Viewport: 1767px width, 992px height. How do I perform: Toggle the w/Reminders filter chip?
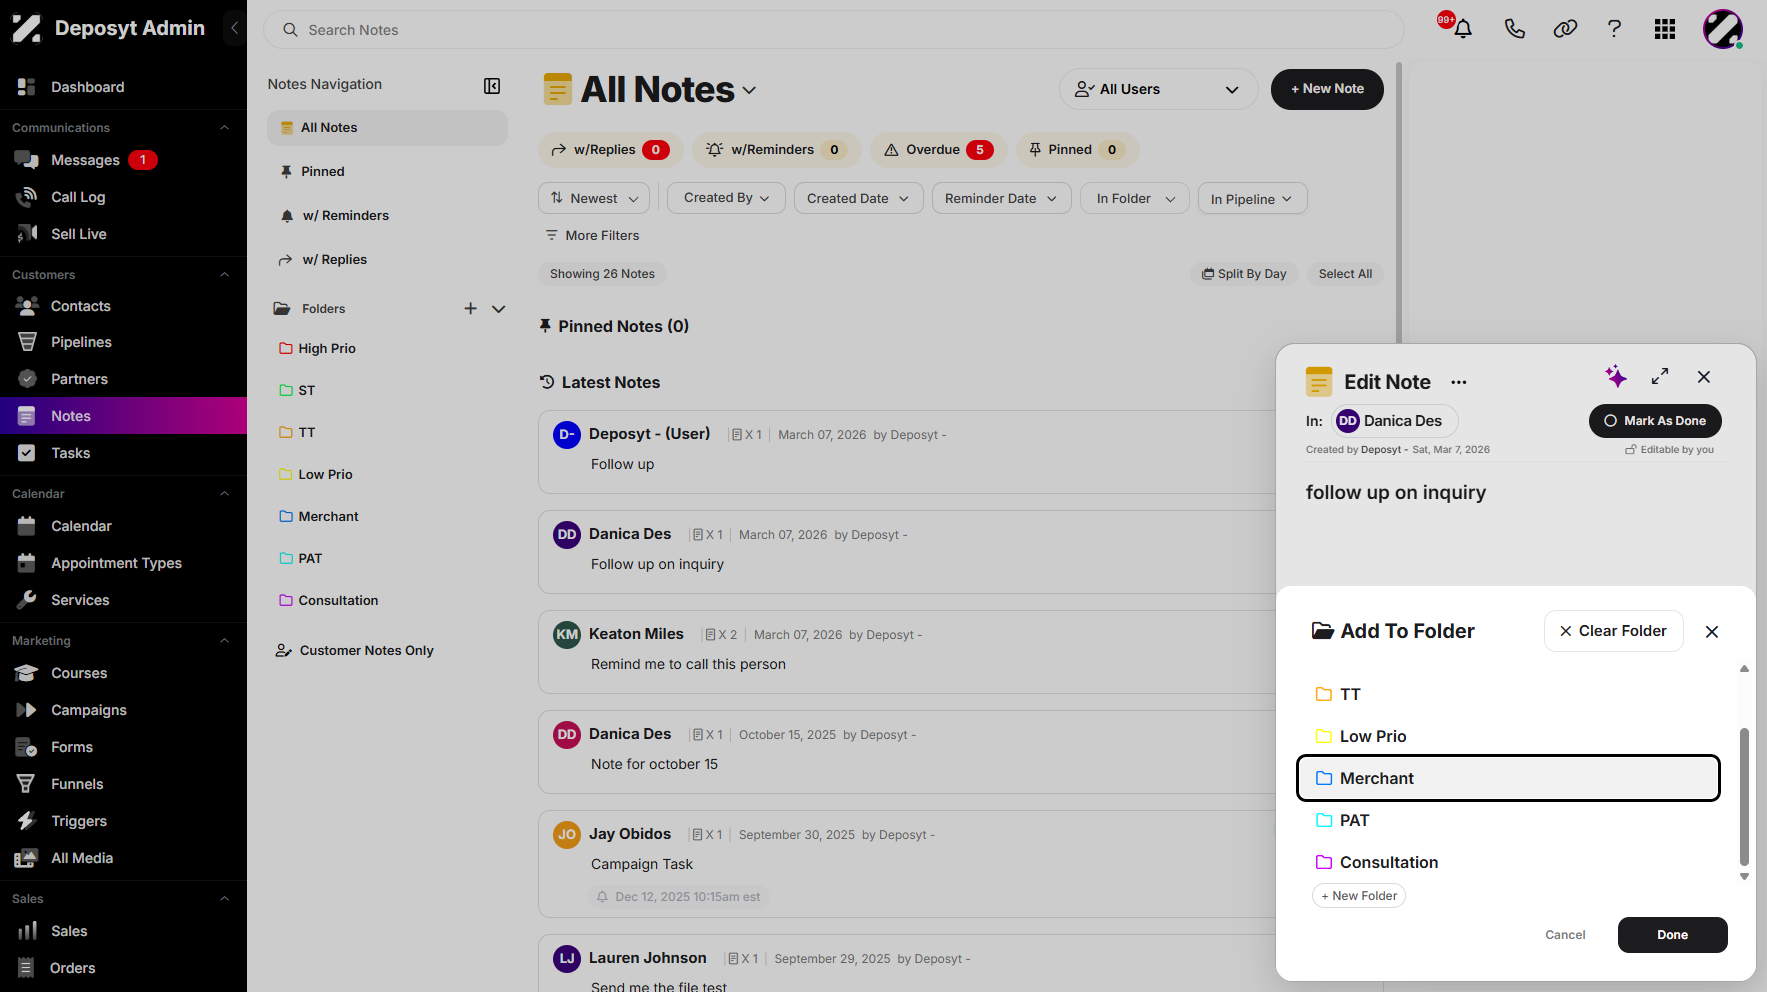point(776,150)
